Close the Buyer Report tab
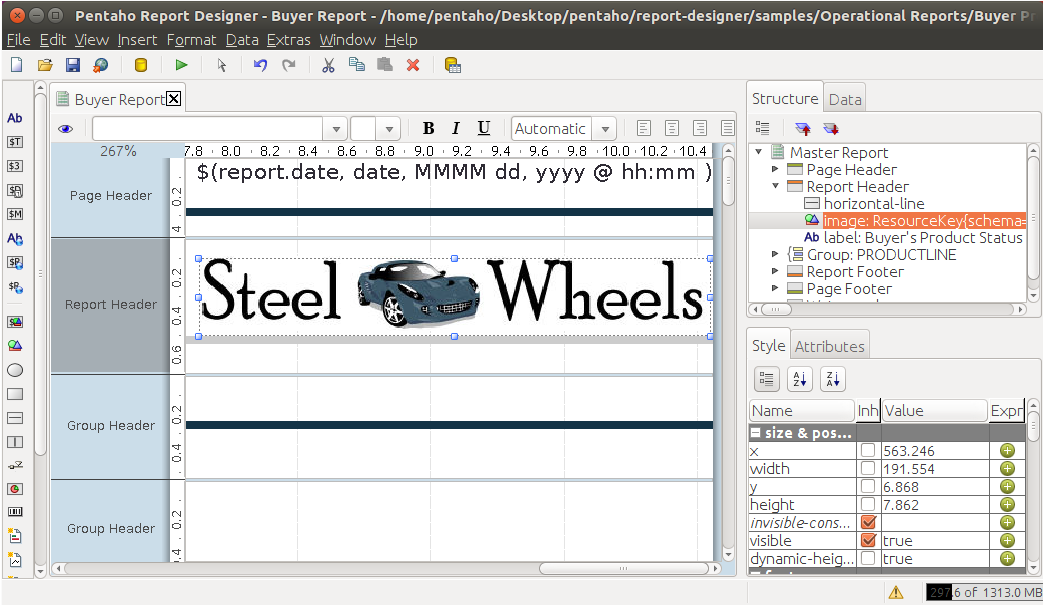The width and height of the screenshot is (1043, 605). (174, 99)
